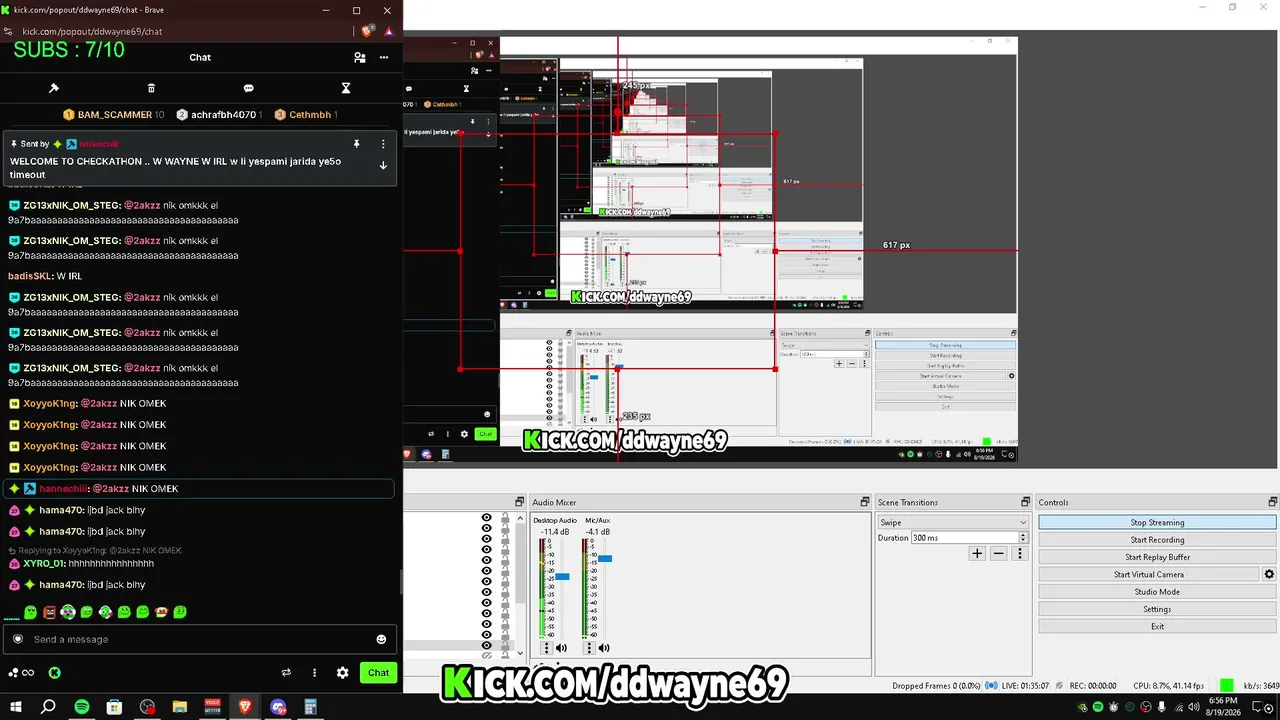1280x720 pixels.
Task: Open the pinned message options menu
Action: click(383, 144)
